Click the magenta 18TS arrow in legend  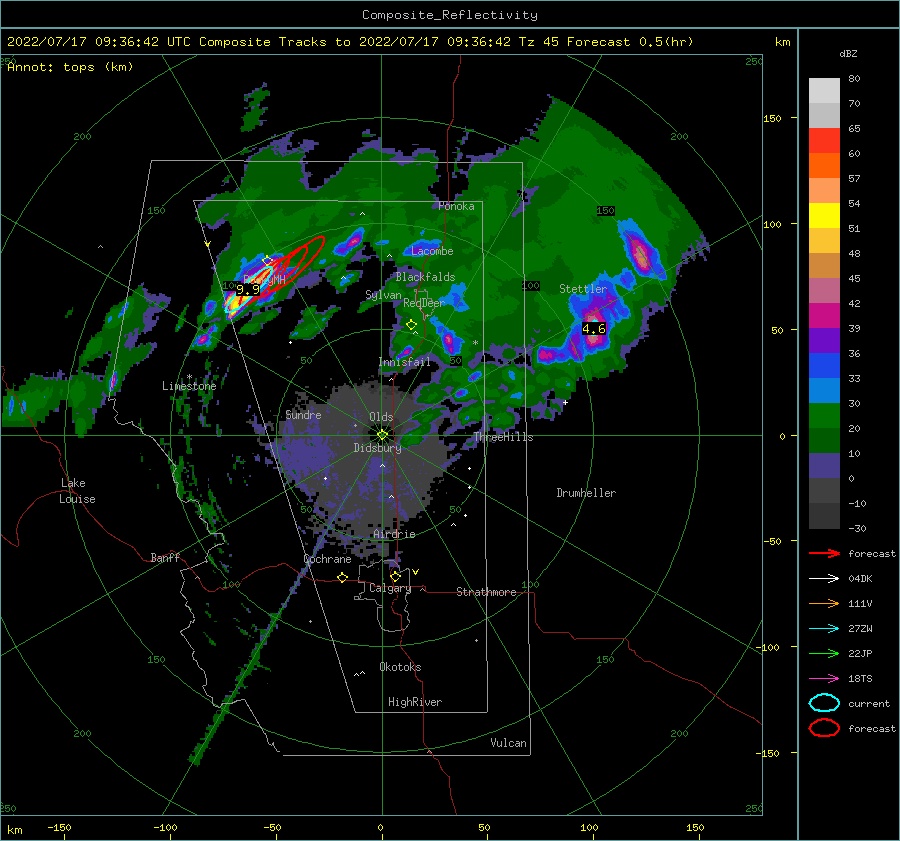click(824, 679)
